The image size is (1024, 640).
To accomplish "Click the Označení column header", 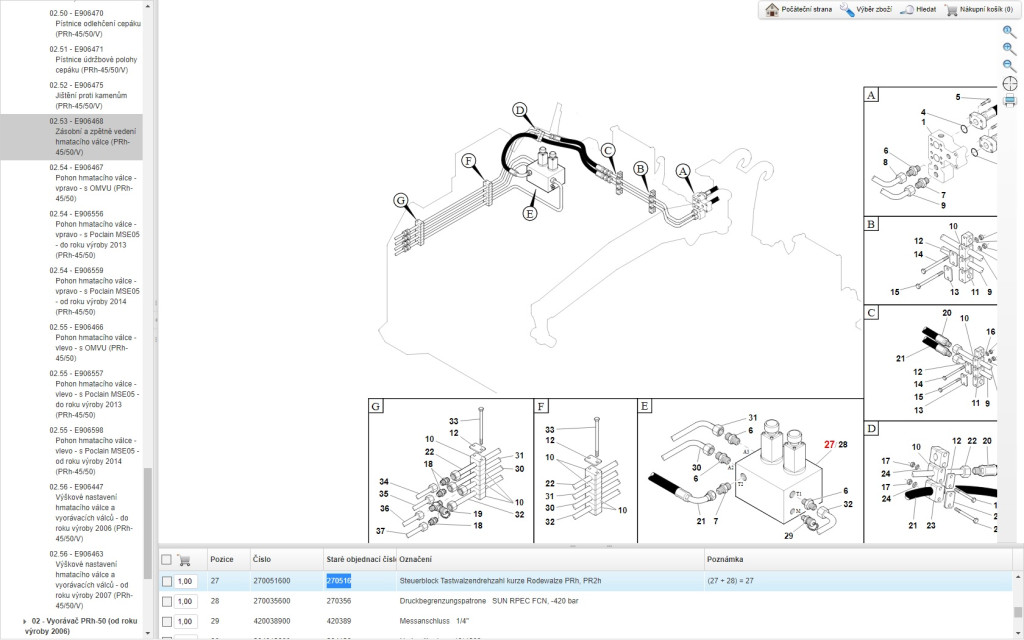I will (x=415, y=560).
